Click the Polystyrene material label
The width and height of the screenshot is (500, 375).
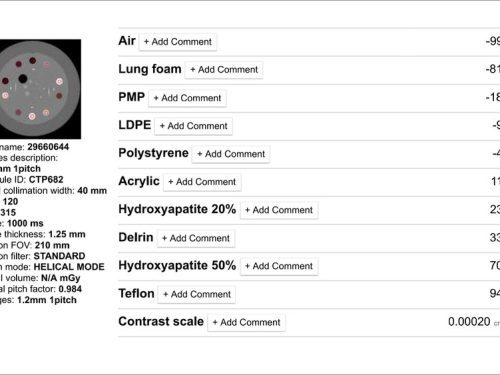click(153, 153)
